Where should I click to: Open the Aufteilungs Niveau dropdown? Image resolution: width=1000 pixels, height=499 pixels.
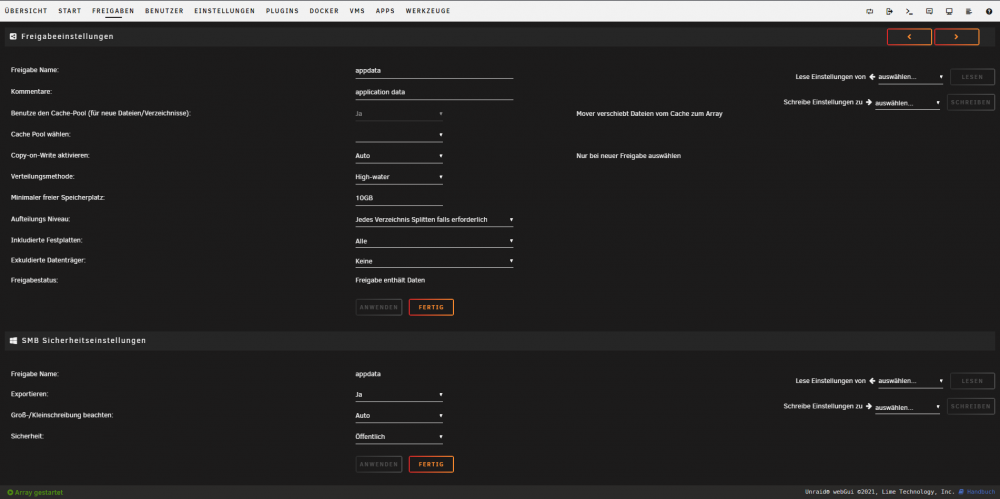(434, 220)
